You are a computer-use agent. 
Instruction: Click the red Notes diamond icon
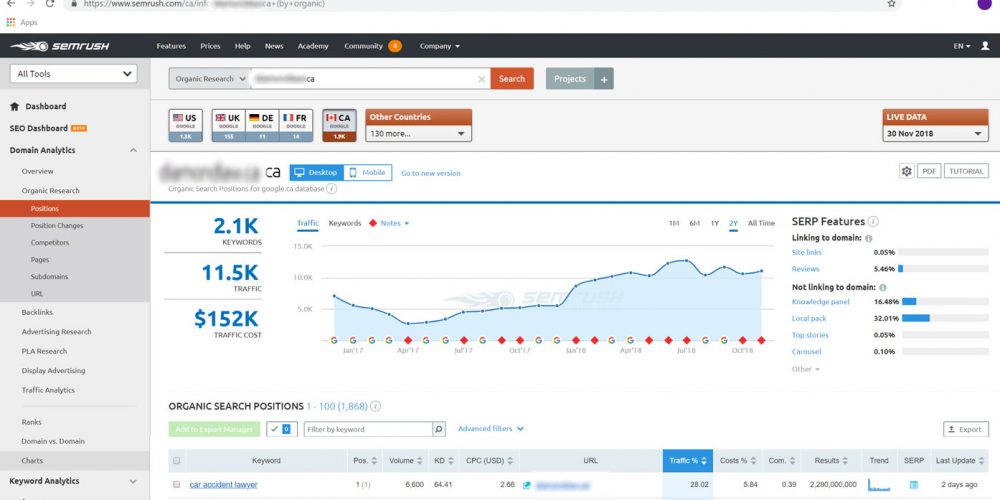[372, 223]
